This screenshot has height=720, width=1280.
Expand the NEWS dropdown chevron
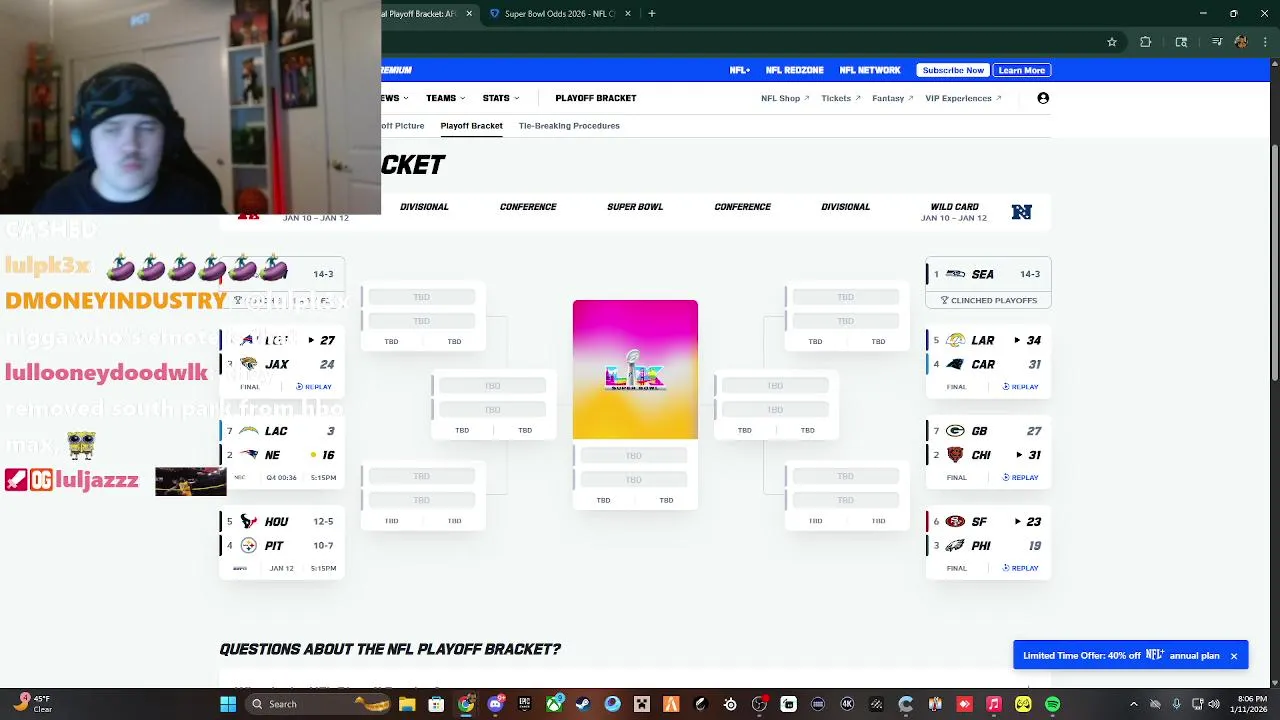click(407, 98)
